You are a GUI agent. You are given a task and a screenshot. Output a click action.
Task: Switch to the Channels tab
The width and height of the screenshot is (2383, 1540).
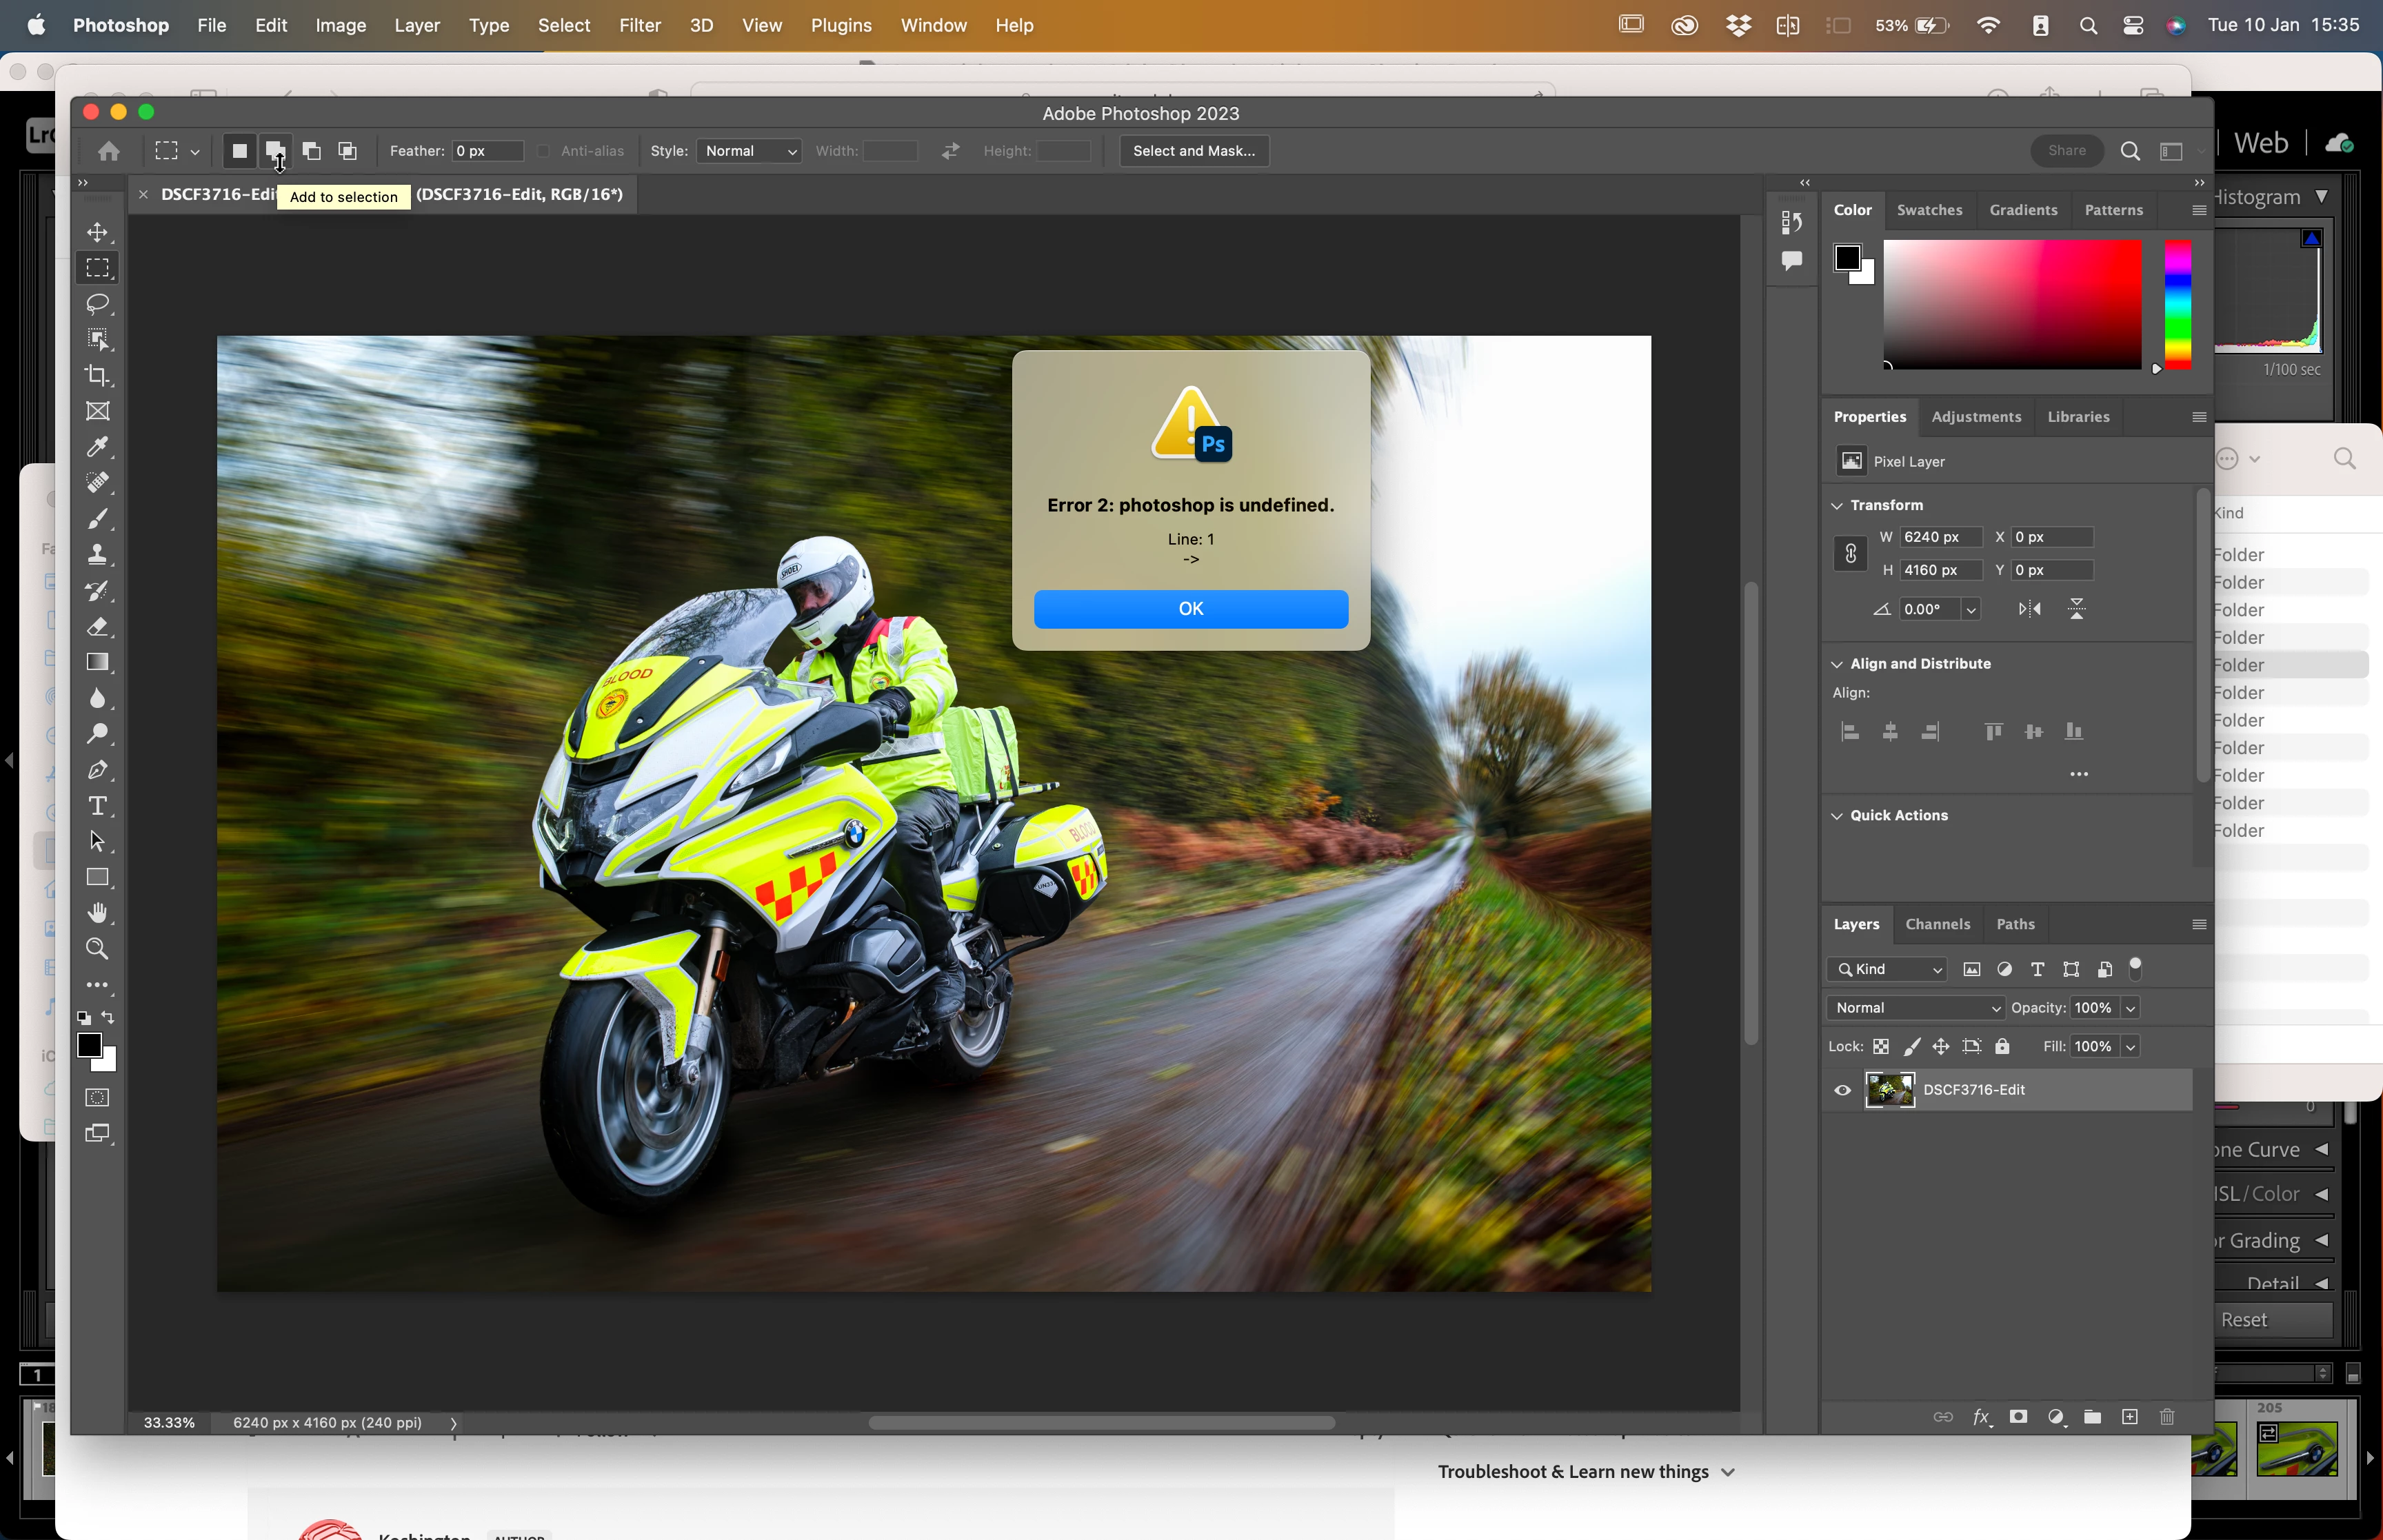point(1937,924)
